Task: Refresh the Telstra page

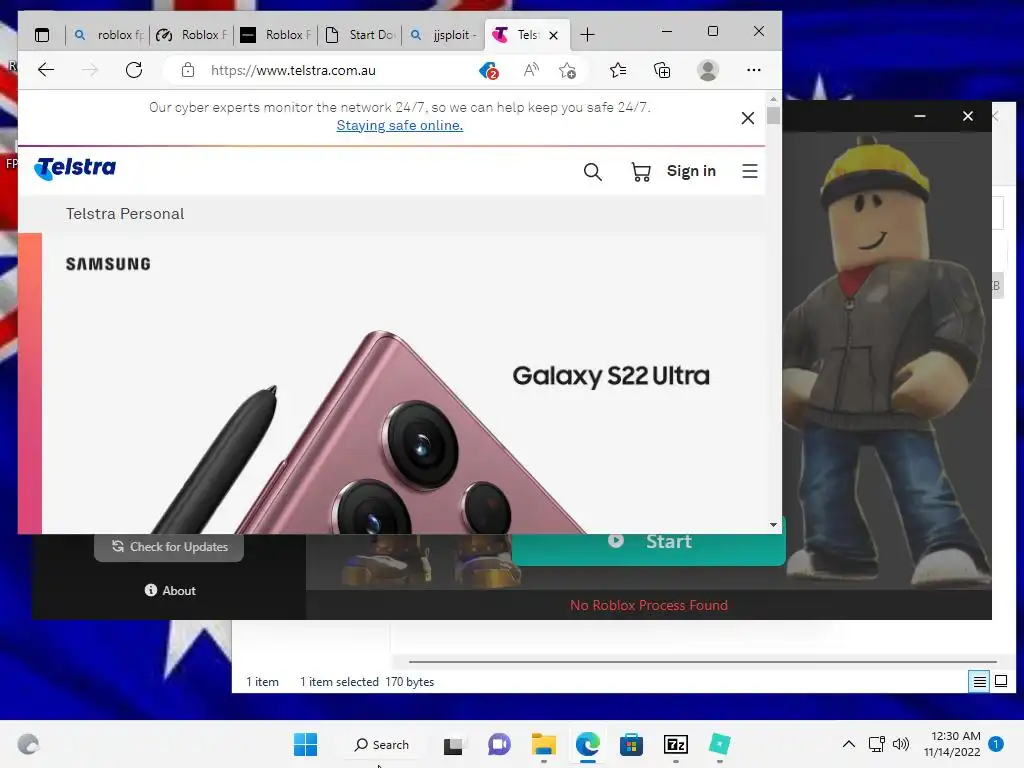Action: click(x=134, y=70)
